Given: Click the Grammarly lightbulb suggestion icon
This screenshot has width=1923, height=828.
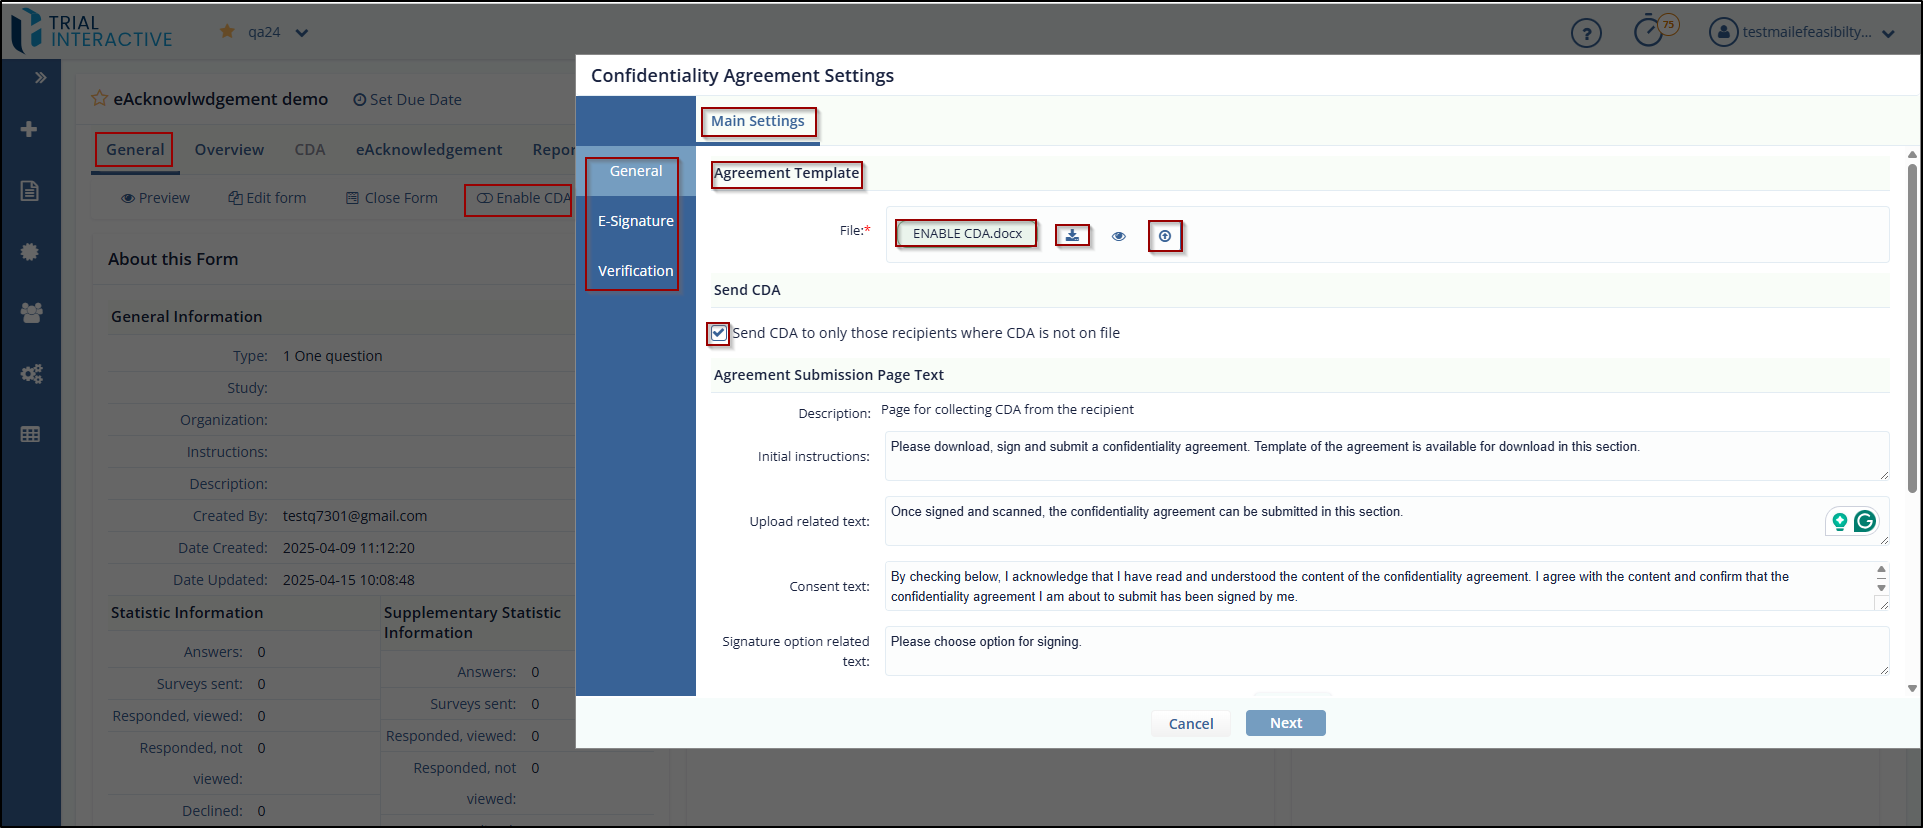Looking at the screenshot, I should [x=1839, y=521].
